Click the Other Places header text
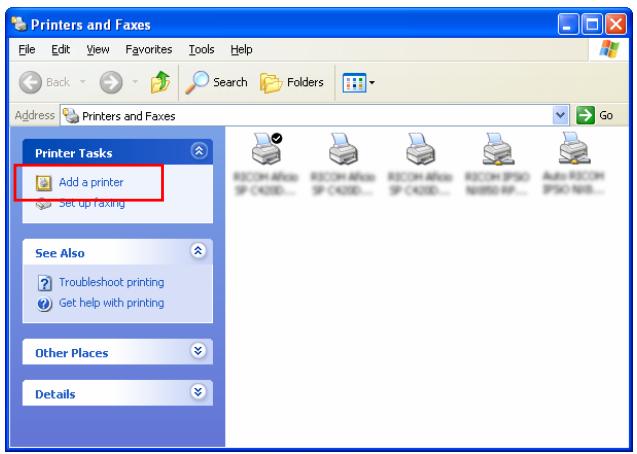This screenshot has height=454, width=637. [72, 353]
